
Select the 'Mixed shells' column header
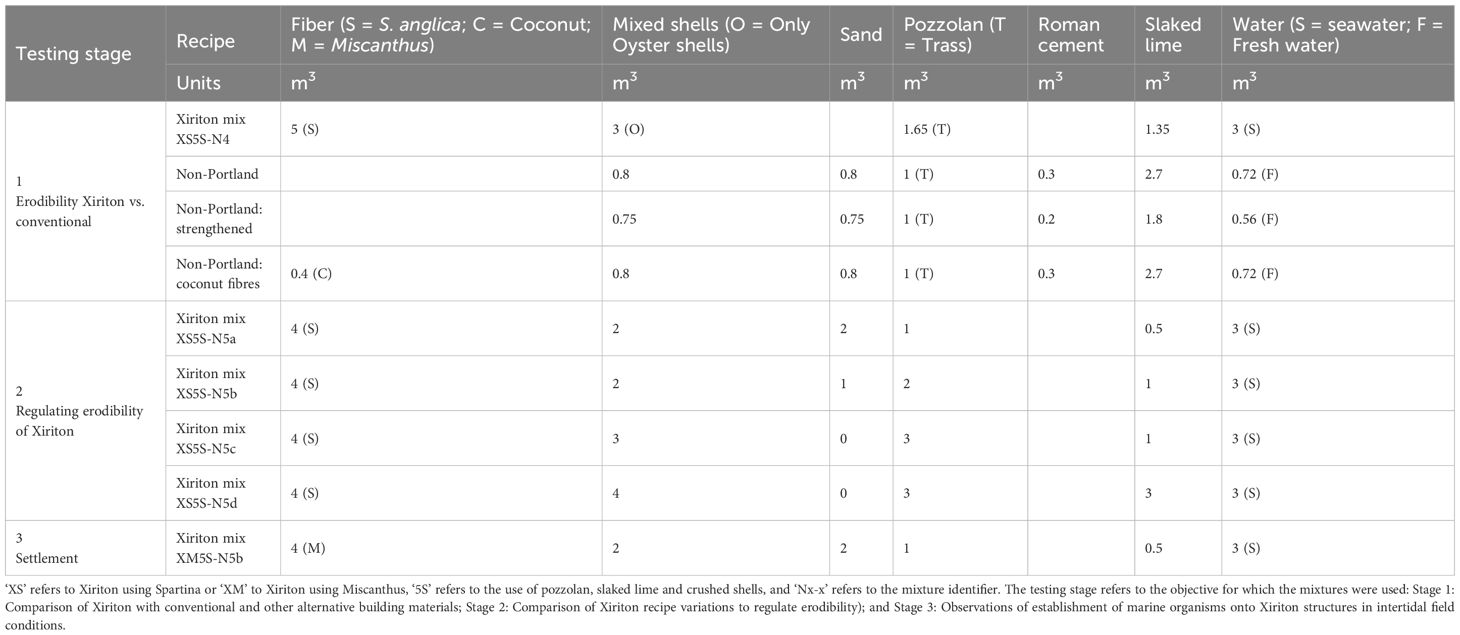click(x=710, y=33)
